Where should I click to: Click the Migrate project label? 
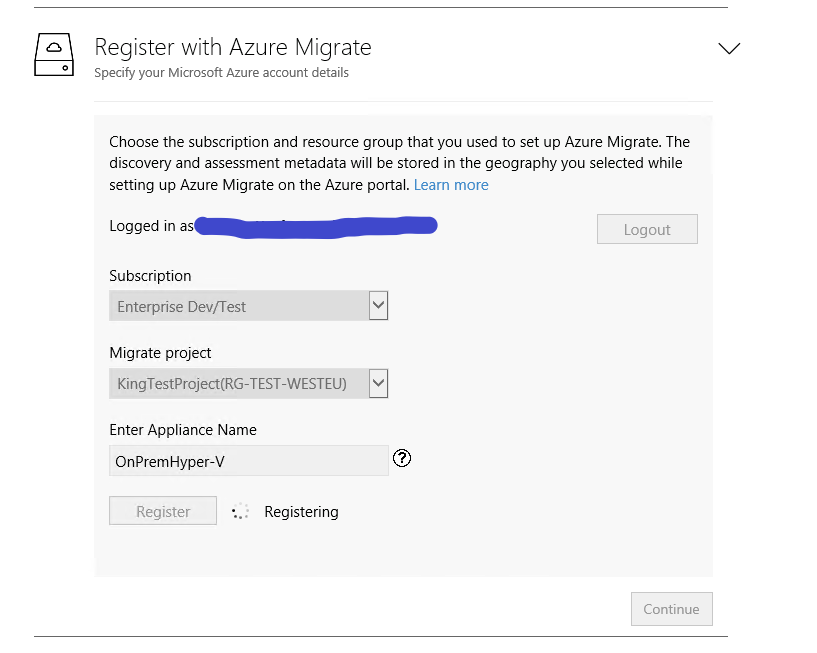click(x=160, y=353)
